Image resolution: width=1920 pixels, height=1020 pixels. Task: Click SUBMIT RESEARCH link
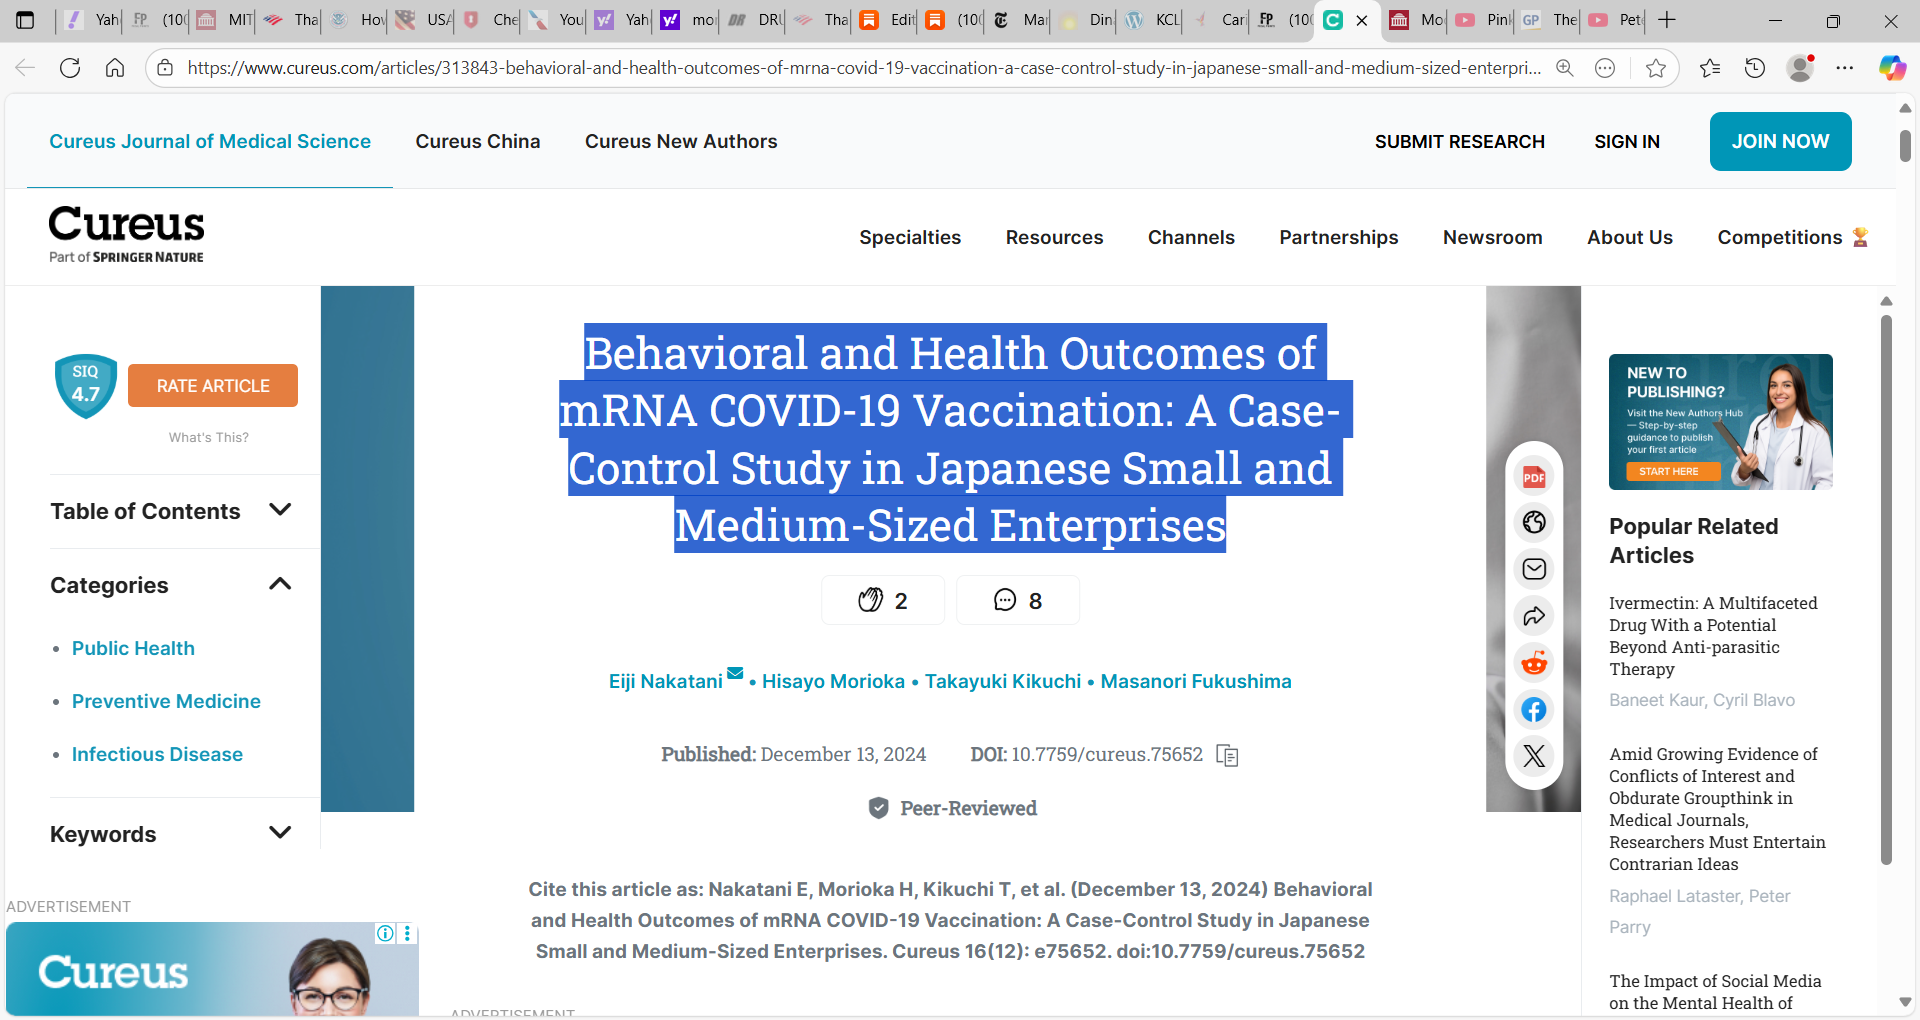point(1459,141)
